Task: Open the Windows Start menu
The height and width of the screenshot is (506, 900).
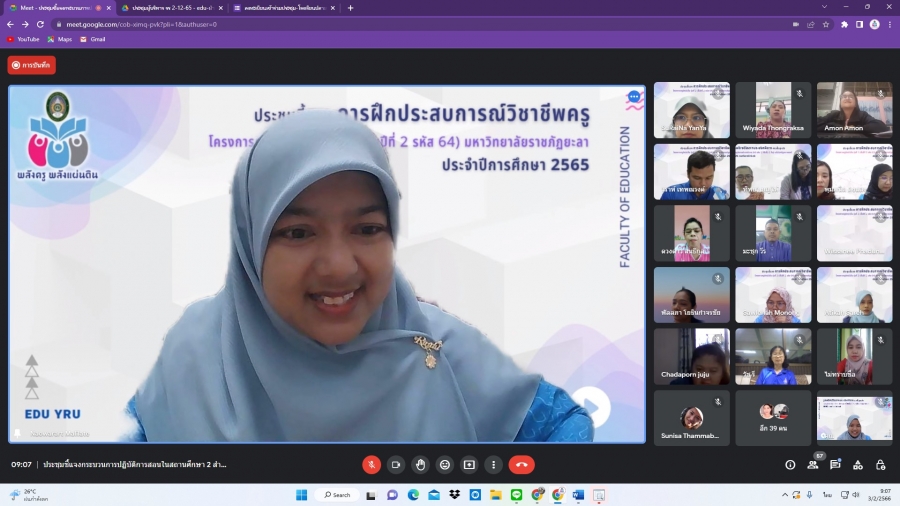Action: [301, 495]
